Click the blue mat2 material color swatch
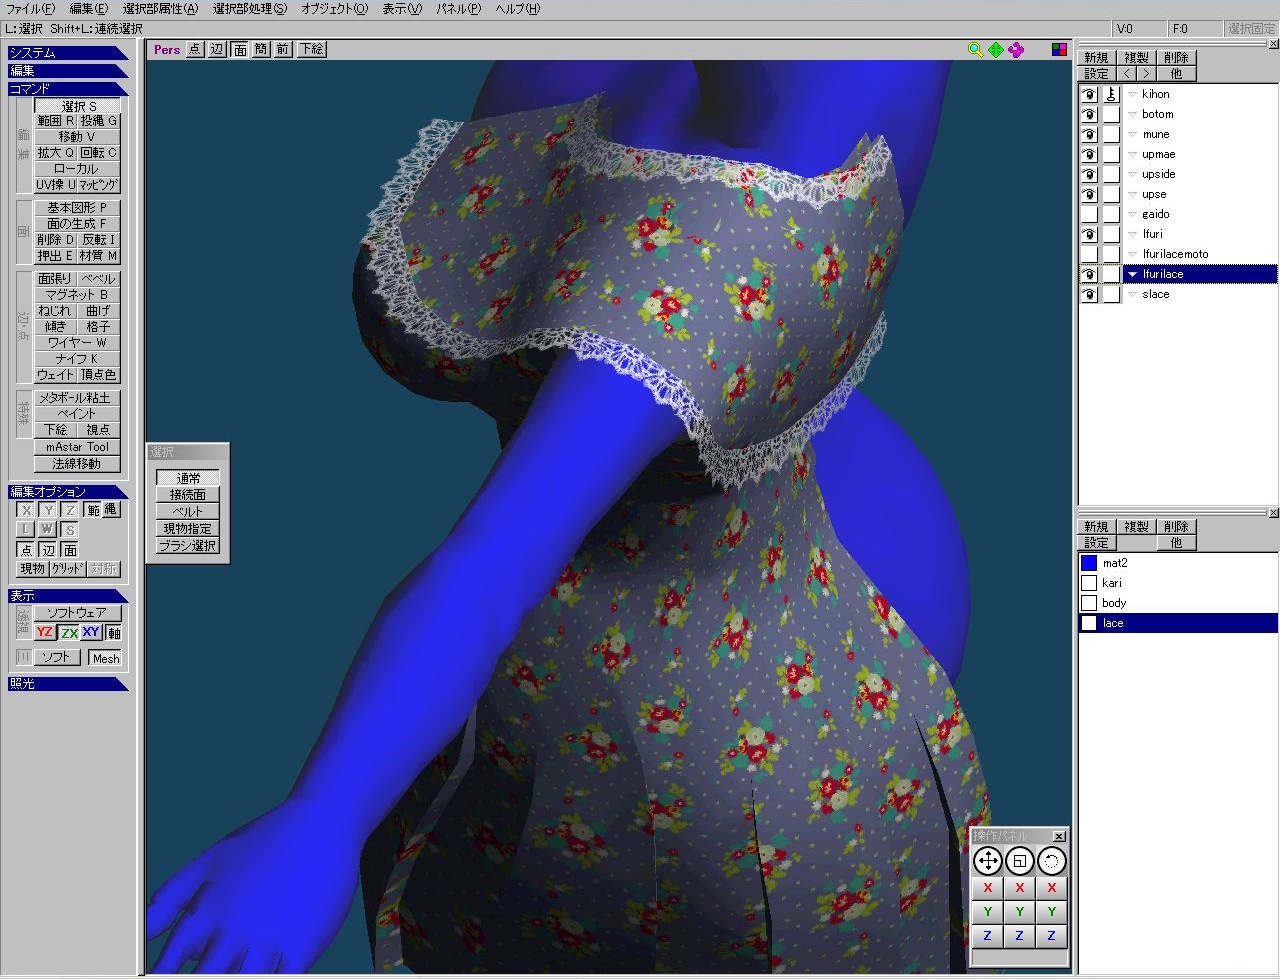The image size is (1280, 979). tap(1089, 563)
